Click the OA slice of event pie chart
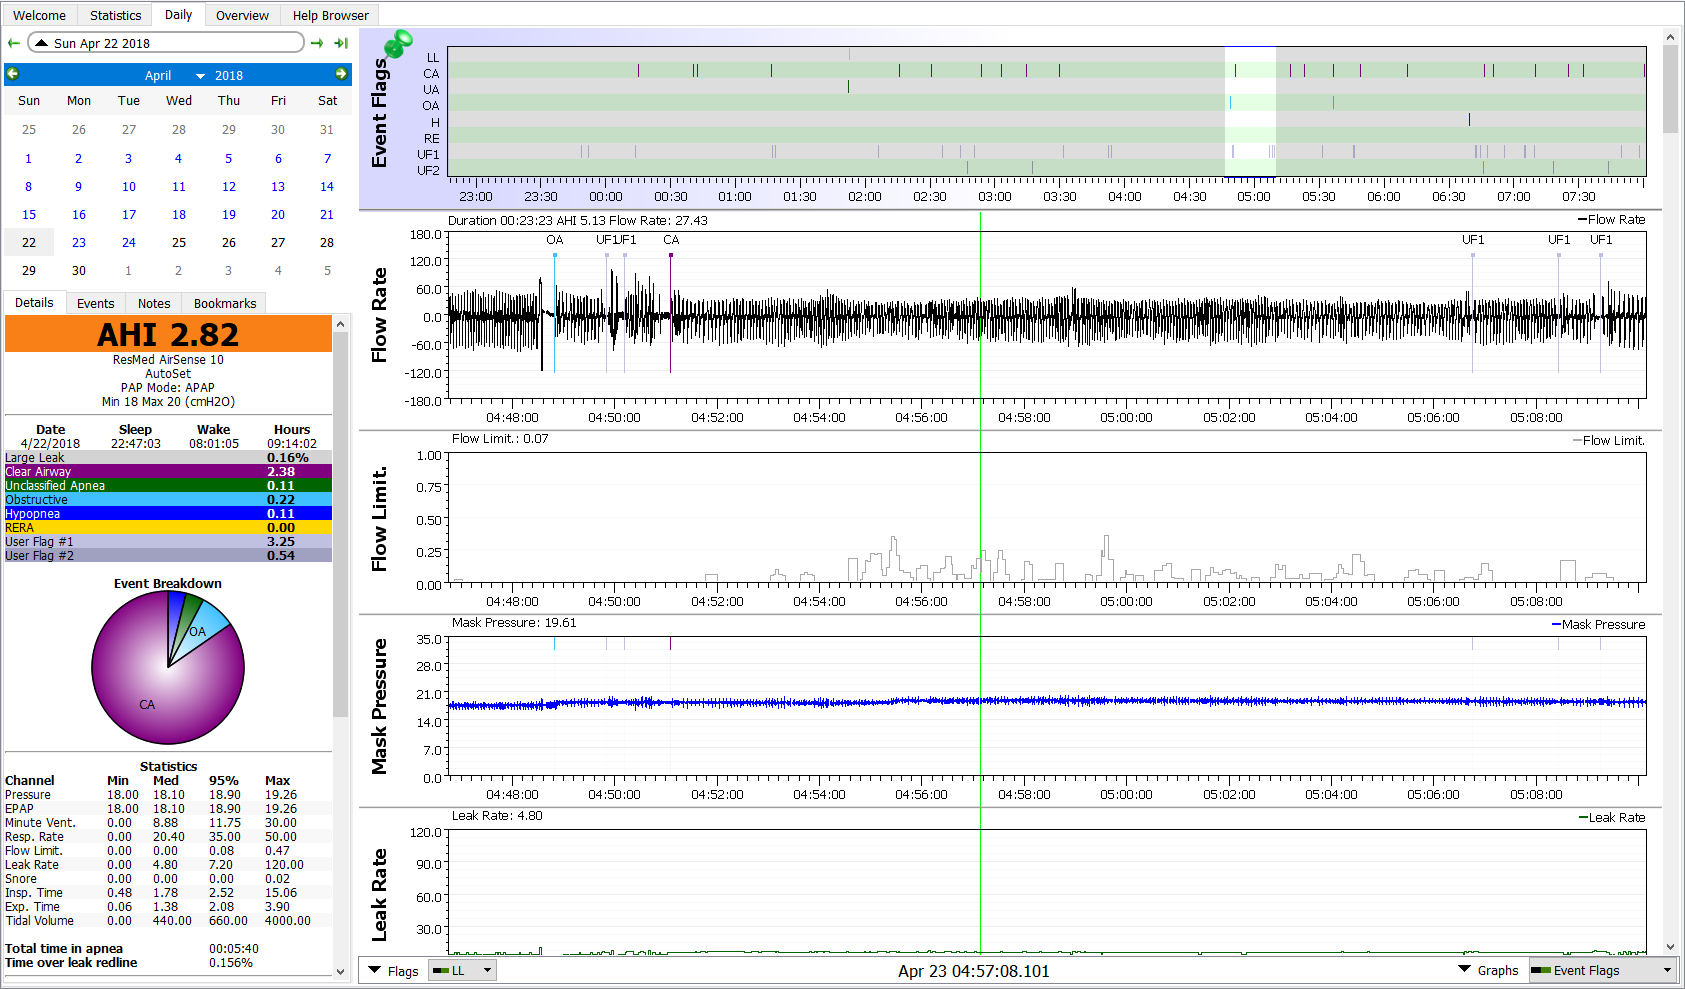The width and height of the screenshot is (1685, 989). [x=205, y=629]
